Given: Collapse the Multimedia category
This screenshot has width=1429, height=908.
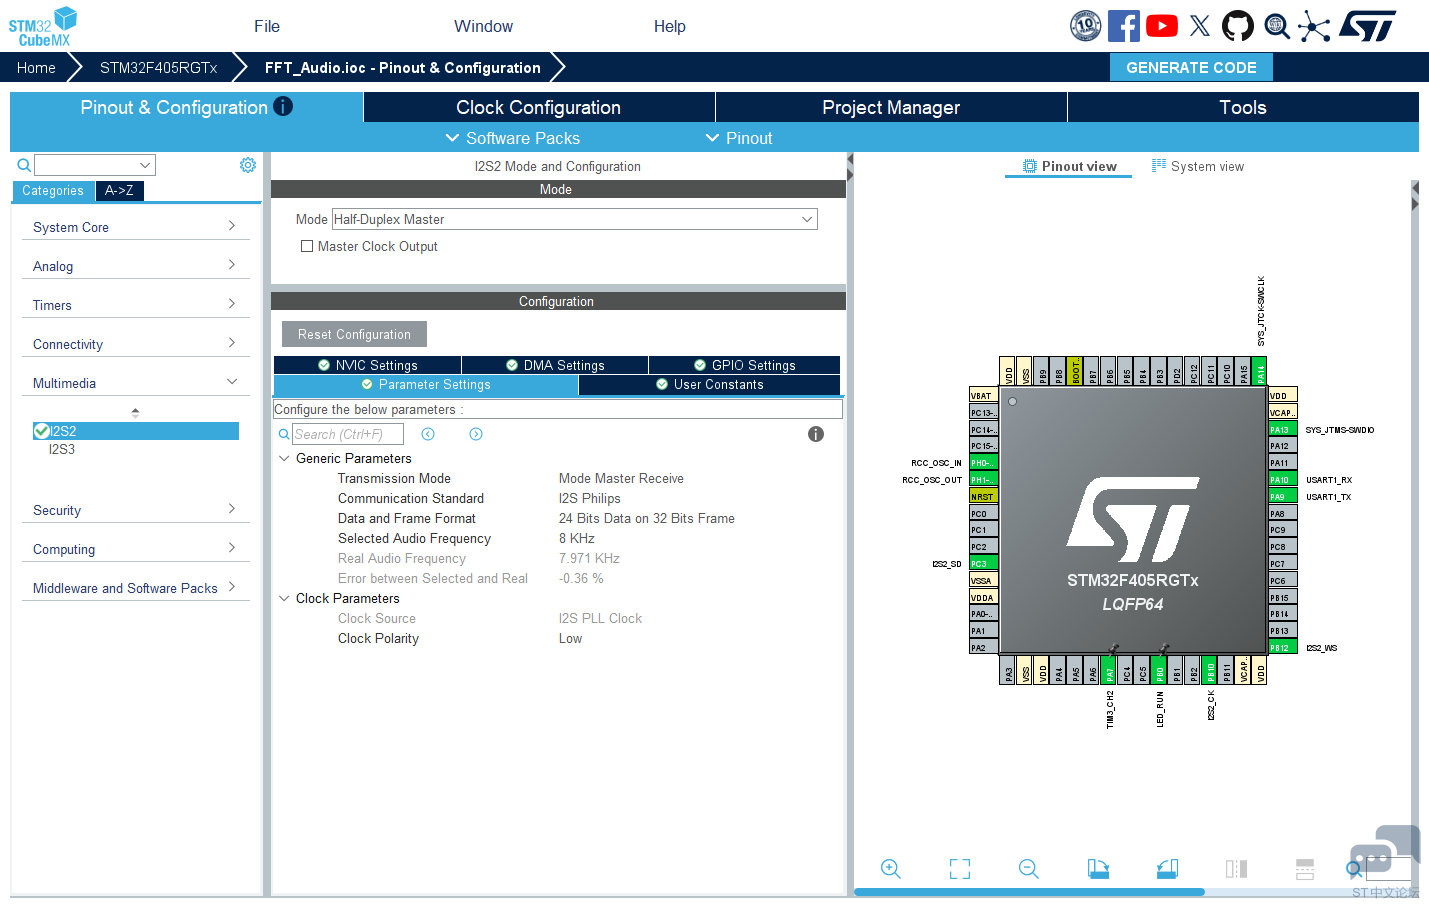Looking at the screenshot, I should pos(135,383).
